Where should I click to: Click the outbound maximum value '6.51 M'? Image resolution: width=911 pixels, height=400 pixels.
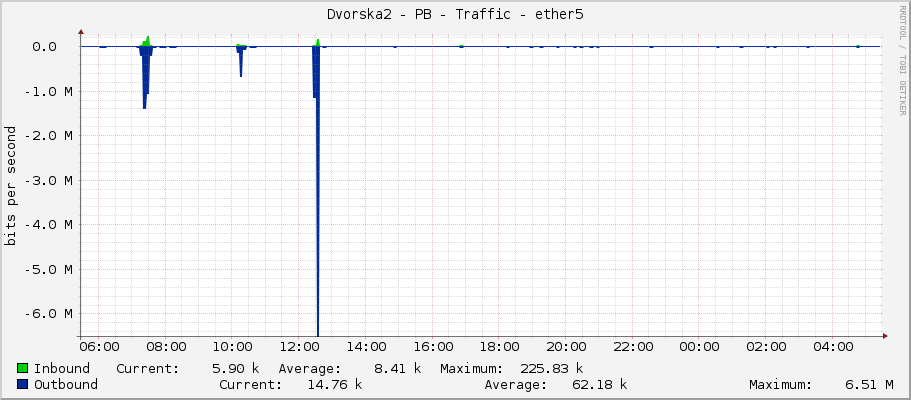tap(870, 384)
